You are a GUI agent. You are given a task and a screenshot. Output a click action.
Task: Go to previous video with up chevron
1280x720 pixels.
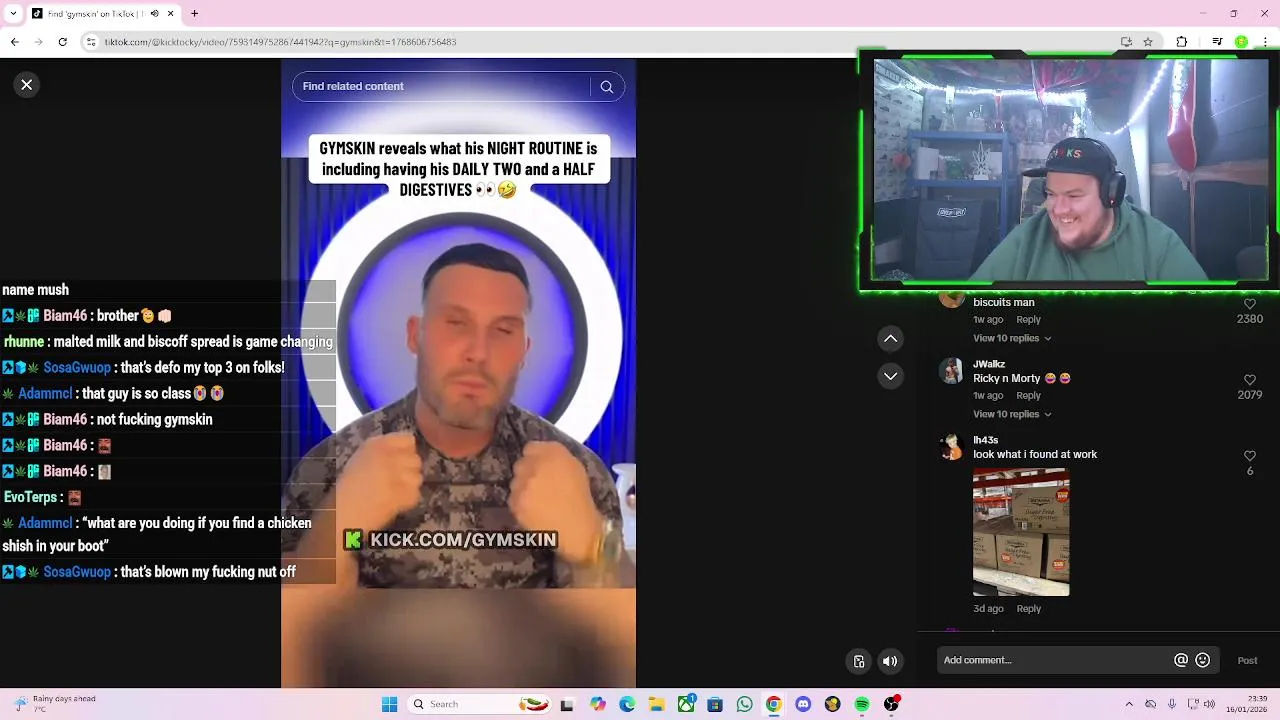(890, 339)
